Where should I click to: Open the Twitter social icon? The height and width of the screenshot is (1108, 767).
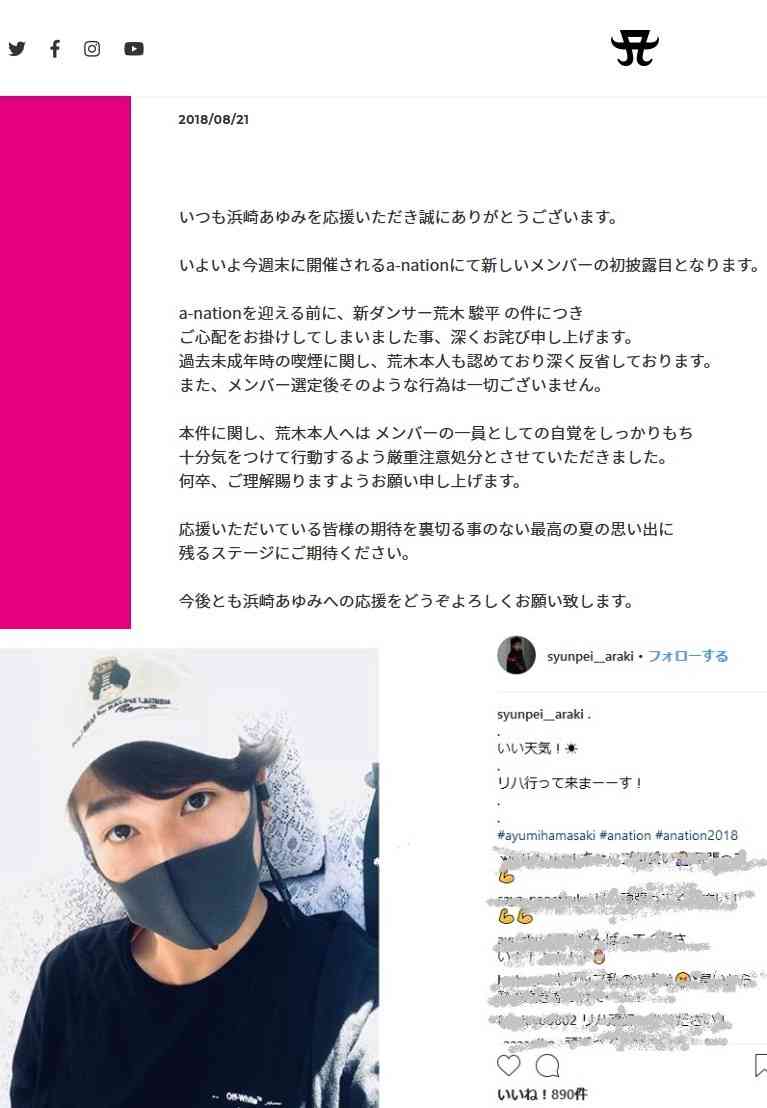(x=17, y=49)
